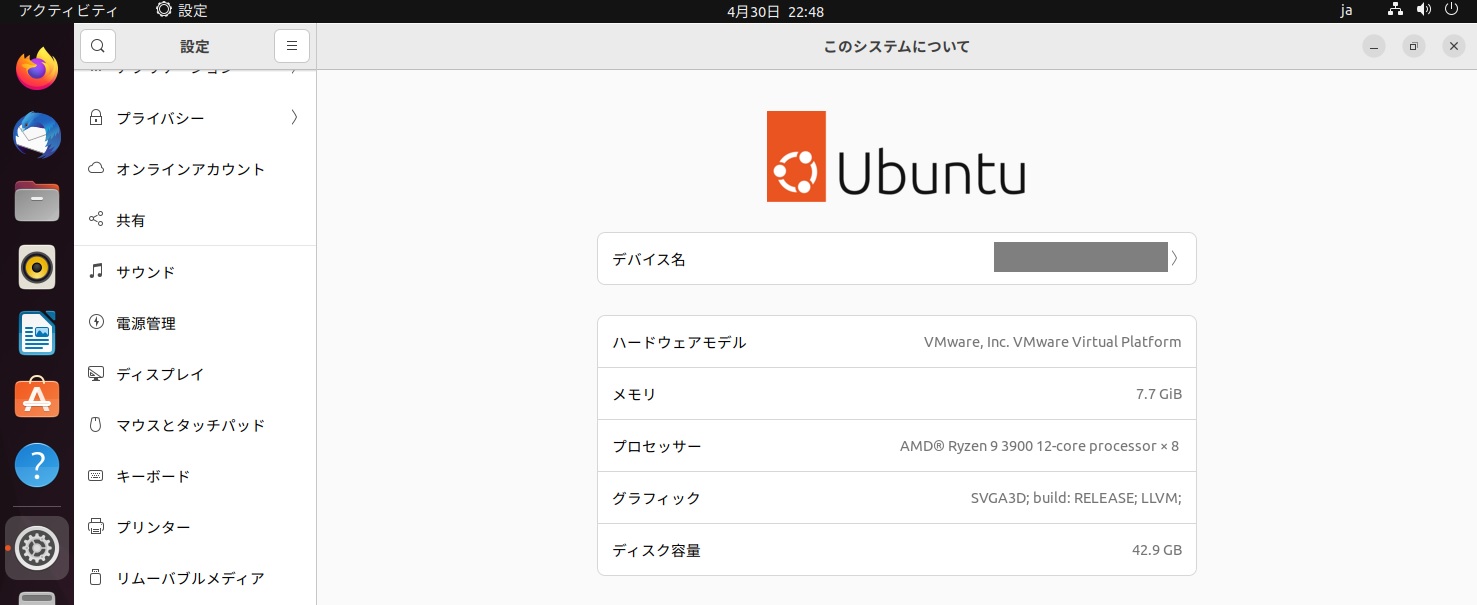Click the monitor icon for ディスプレイ
This screenshot has height=605, width=1477.
(x=96, y=373)
